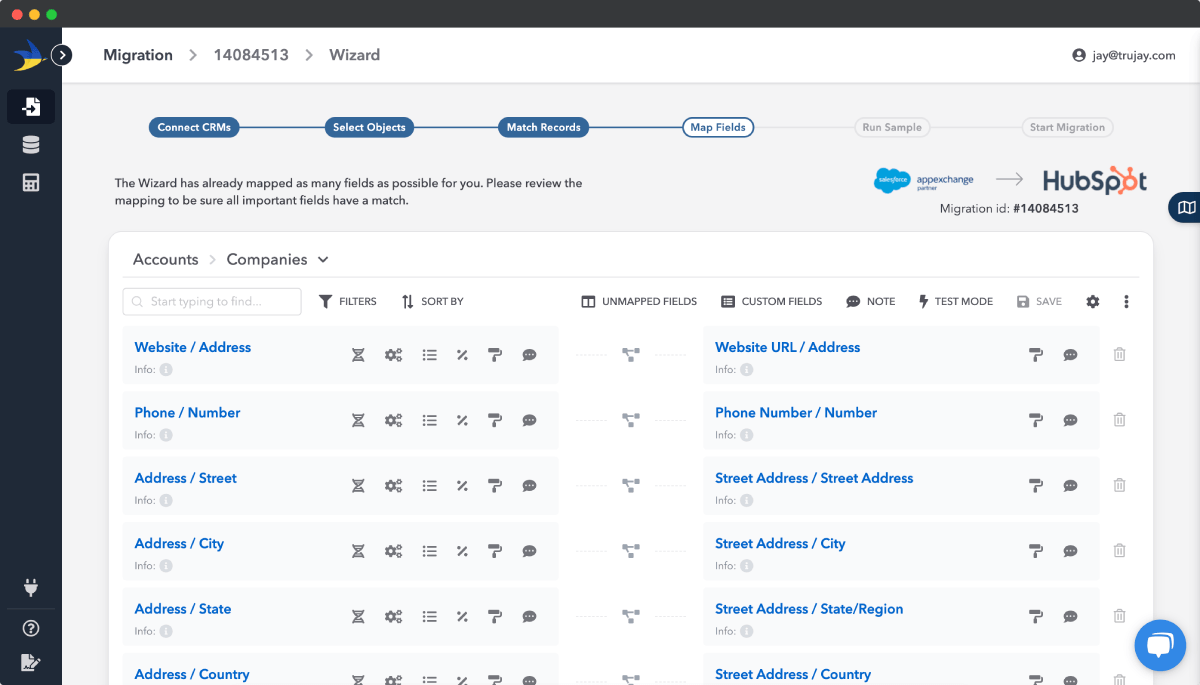The image size is (1200, 685).
Task: Click the percent icon in Address / City row
Action: 462,551
